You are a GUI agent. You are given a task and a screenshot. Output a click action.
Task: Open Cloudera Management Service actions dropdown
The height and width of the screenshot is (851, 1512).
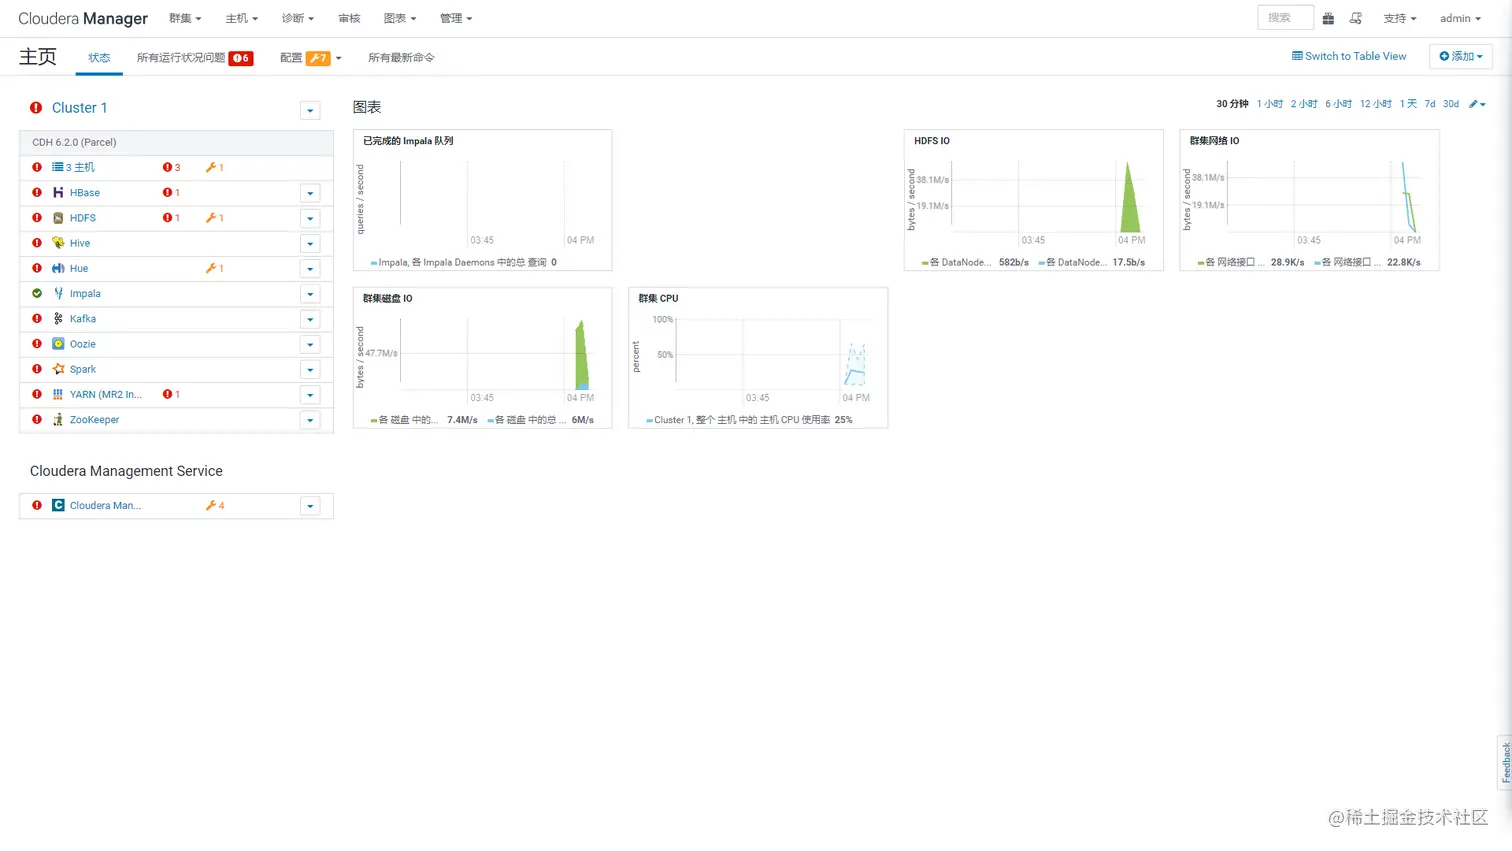click(x=310, y=506)
